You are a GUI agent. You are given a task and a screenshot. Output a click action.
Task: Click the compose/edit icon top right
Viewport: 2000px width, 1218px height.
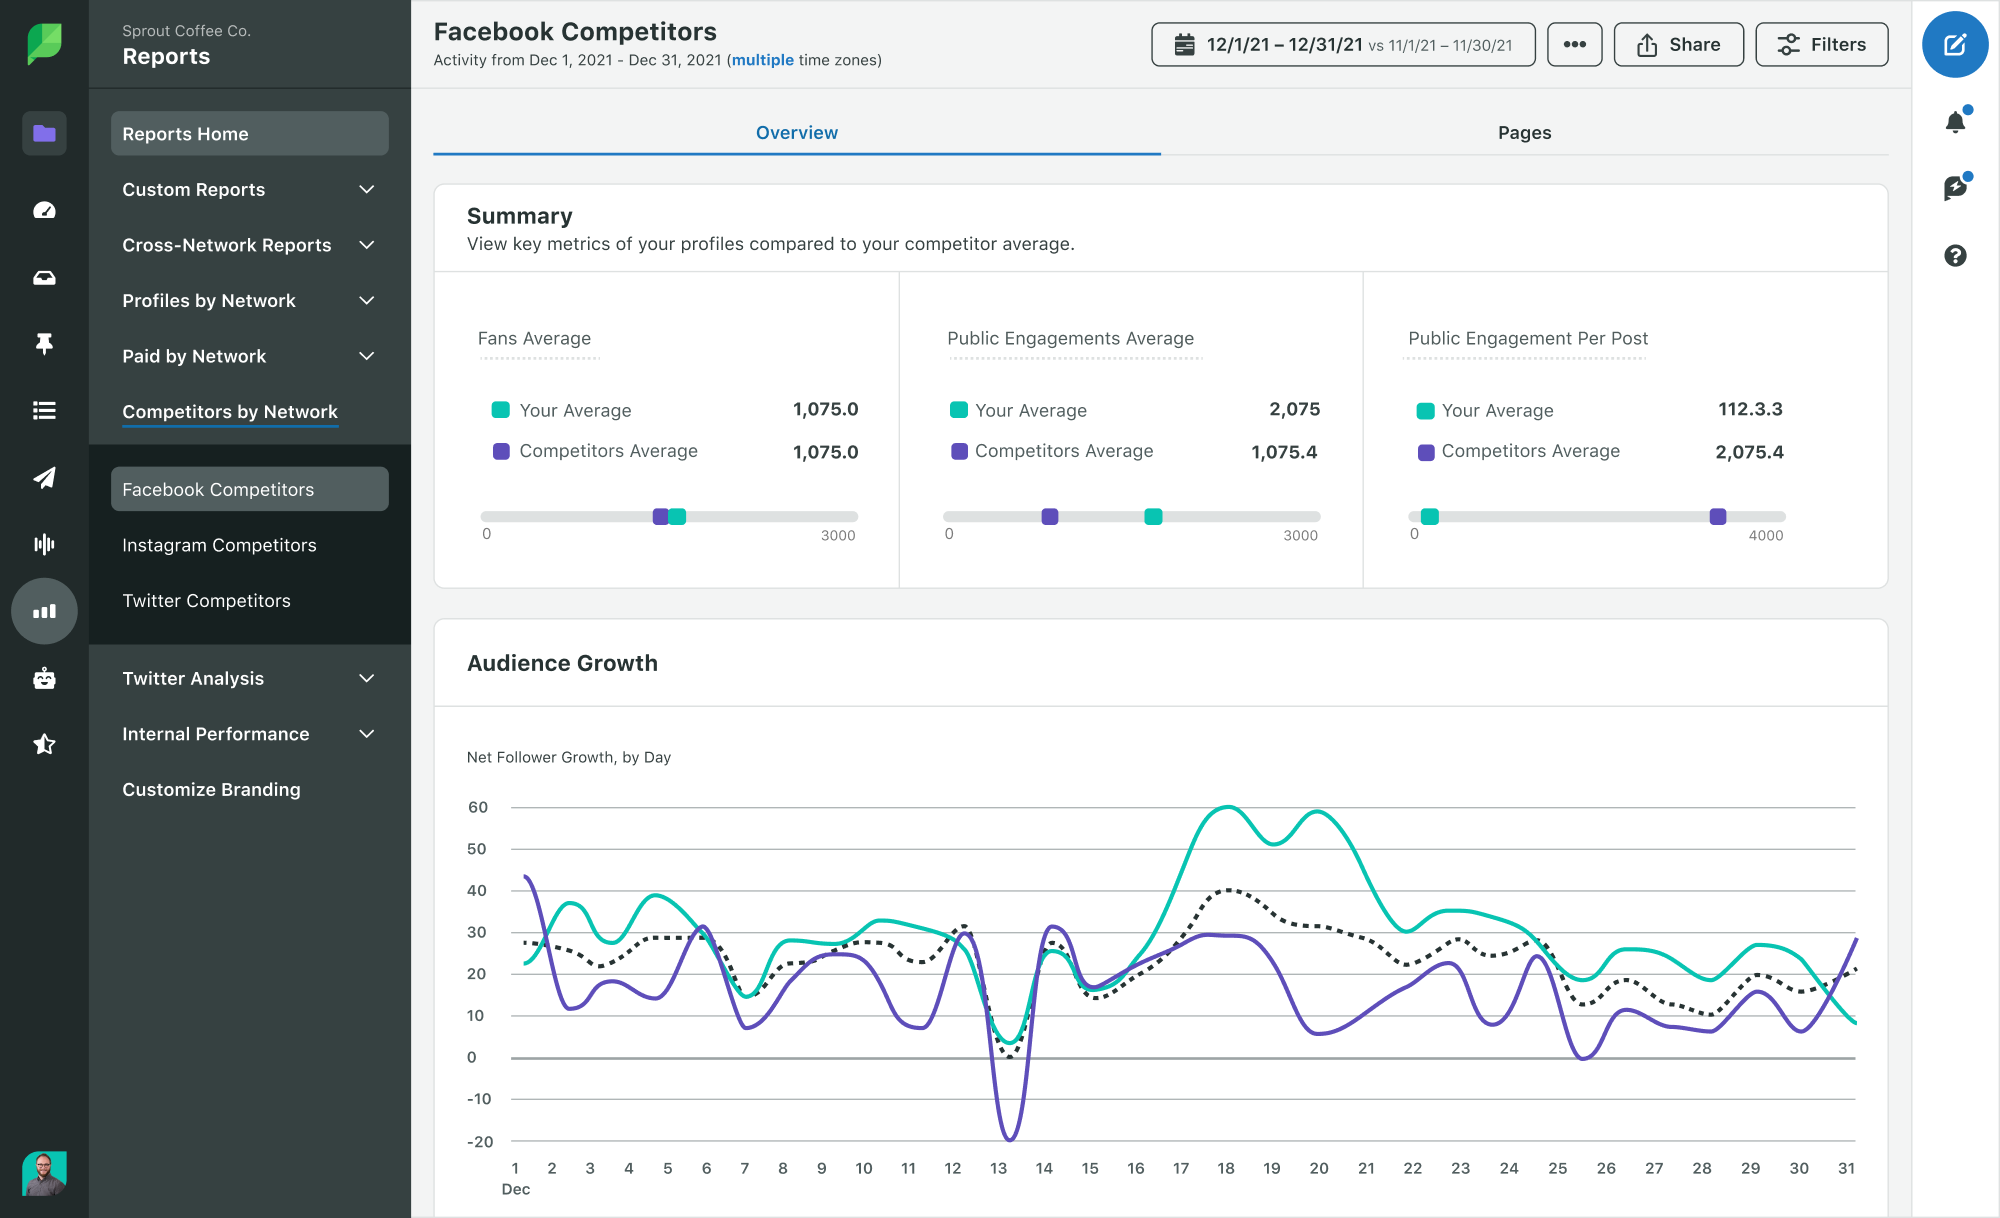click(x=1956, y=44)
